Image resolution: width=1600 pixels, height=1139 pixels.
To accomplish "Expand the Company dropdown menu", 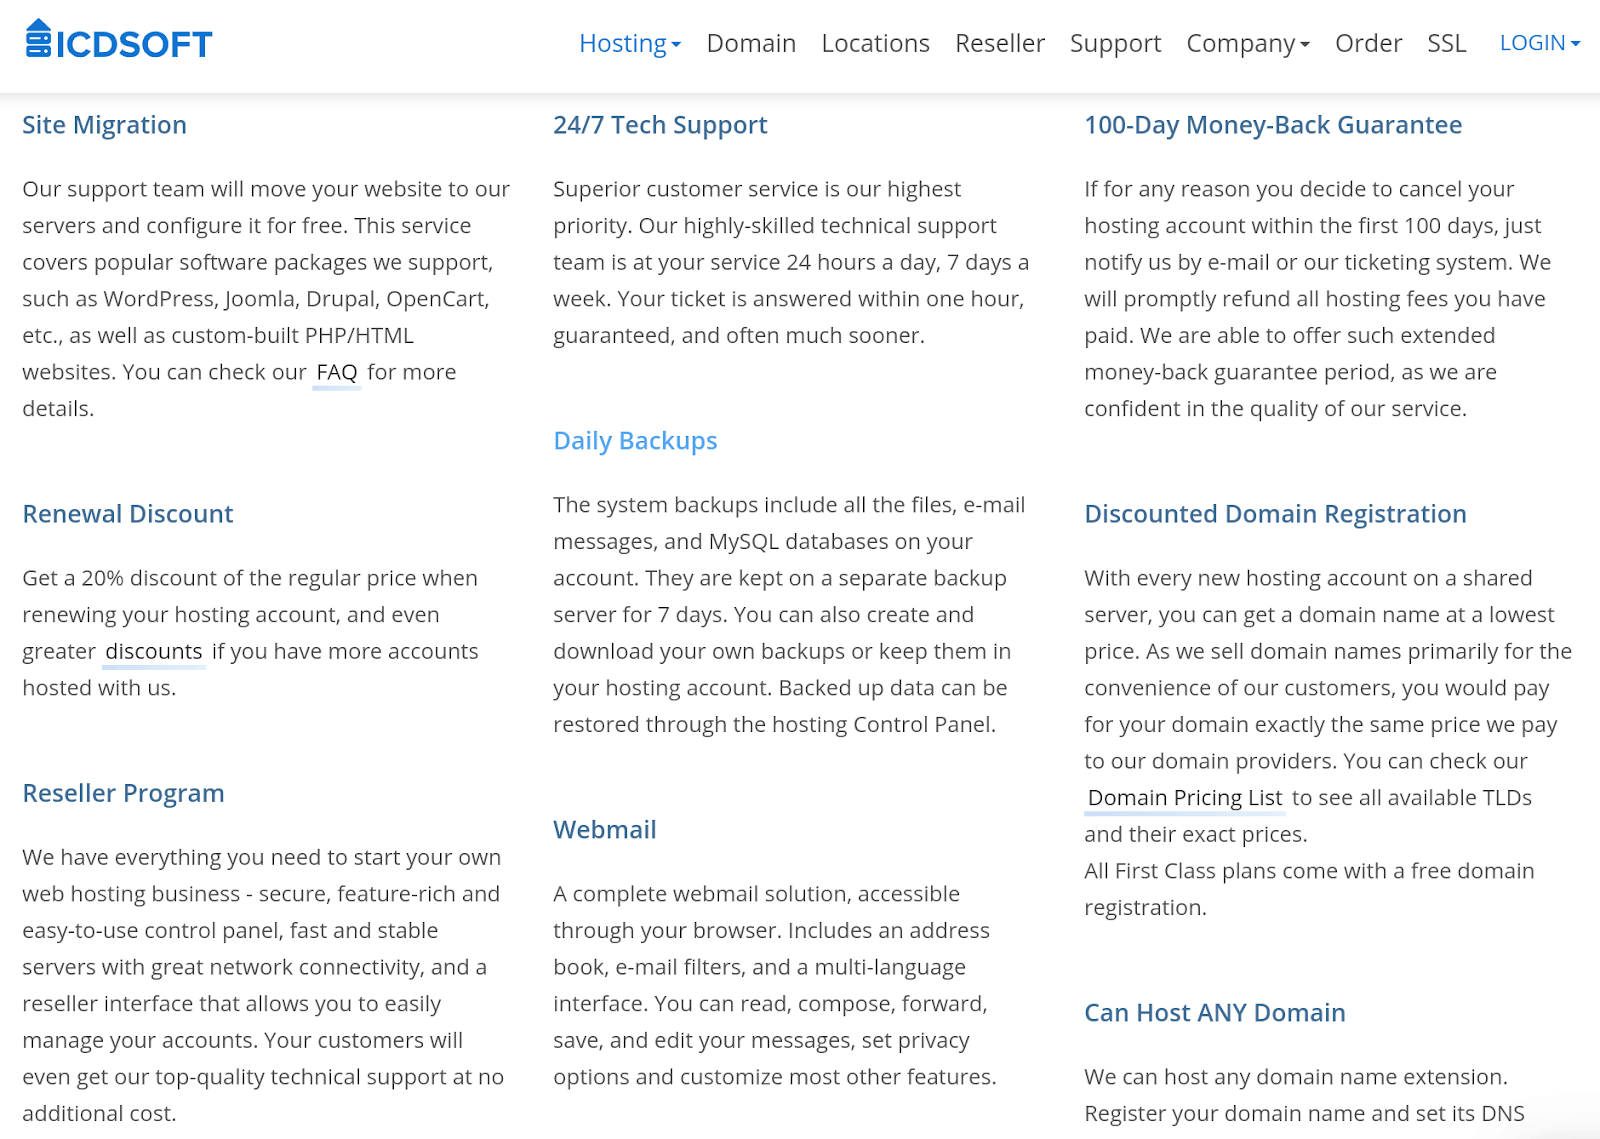I will (1247, 44).
